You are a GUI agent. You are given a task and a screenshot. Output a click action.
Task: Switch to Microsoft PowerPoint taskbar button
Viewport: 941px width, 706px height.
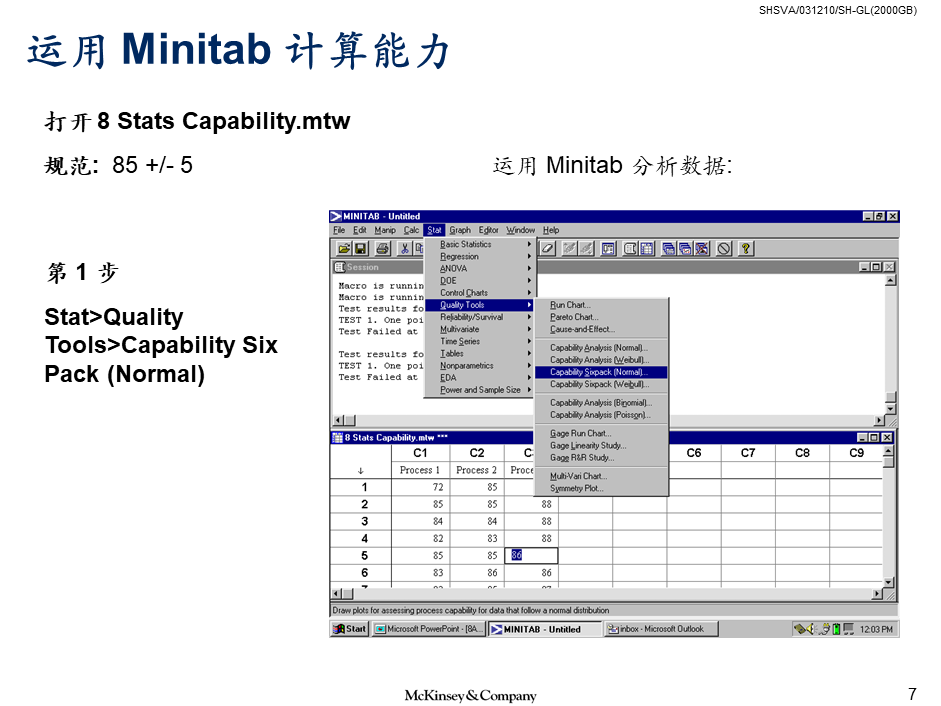coord(430,629)
